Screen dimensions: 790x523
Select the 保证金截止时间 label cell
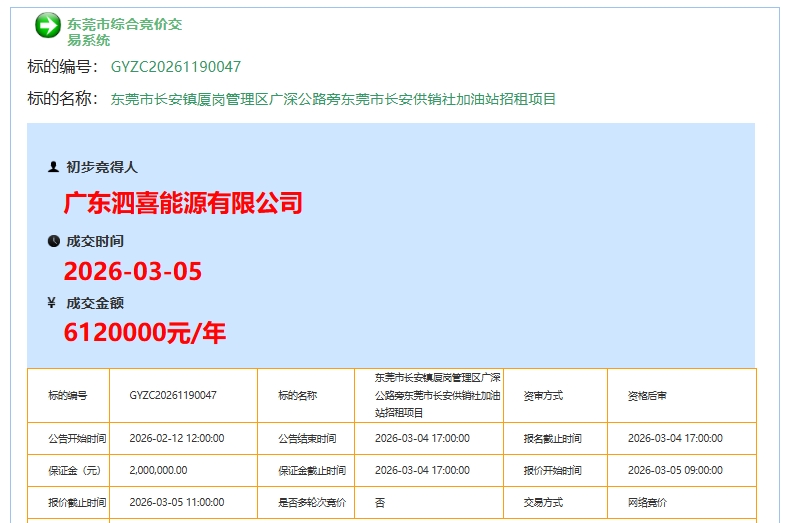coord(311,470)
